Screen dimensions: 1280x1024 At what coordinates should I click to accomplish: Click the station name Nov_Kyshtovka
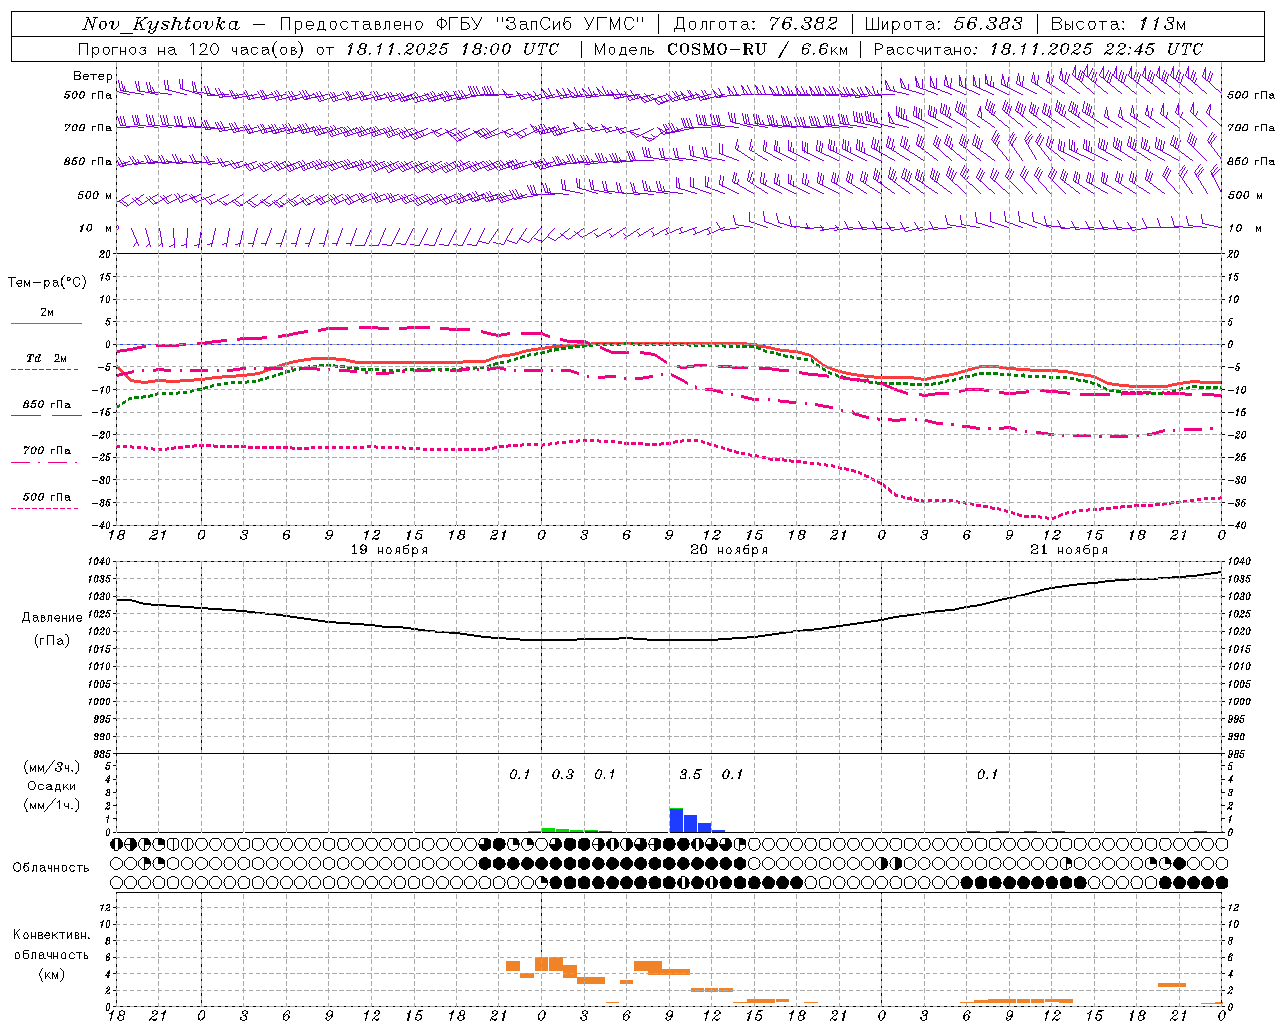tap(160, 24)
